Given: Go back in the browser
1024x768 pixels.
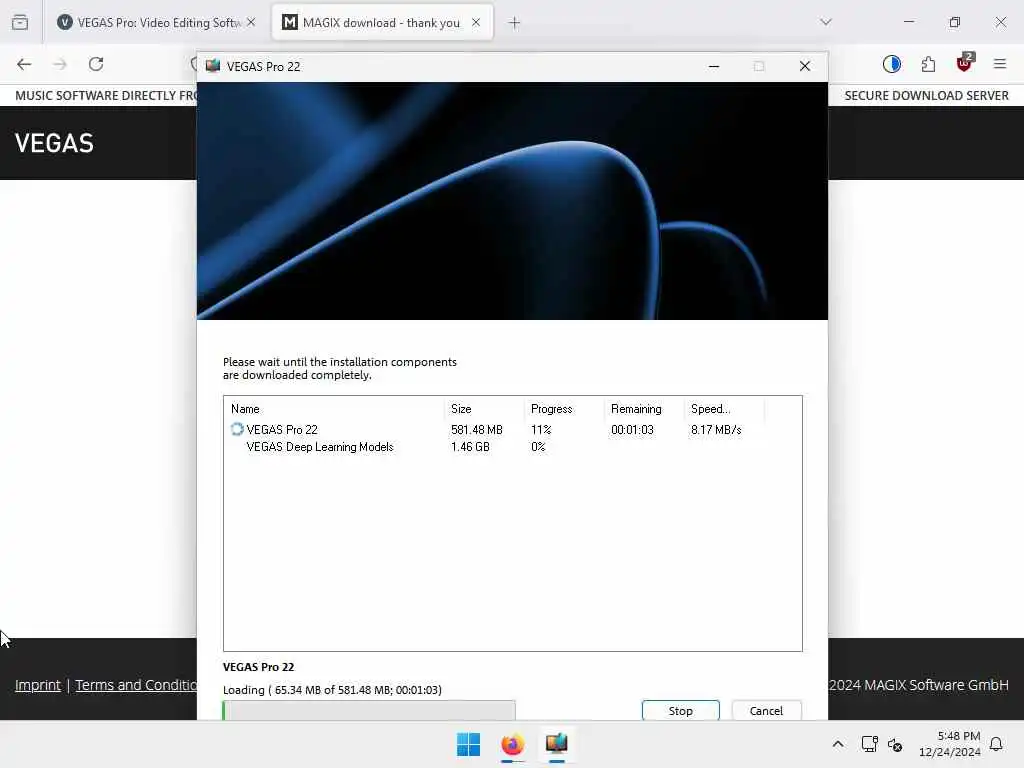Looking at the screenshot, I should pyautogui.click(x=24, y=64).
